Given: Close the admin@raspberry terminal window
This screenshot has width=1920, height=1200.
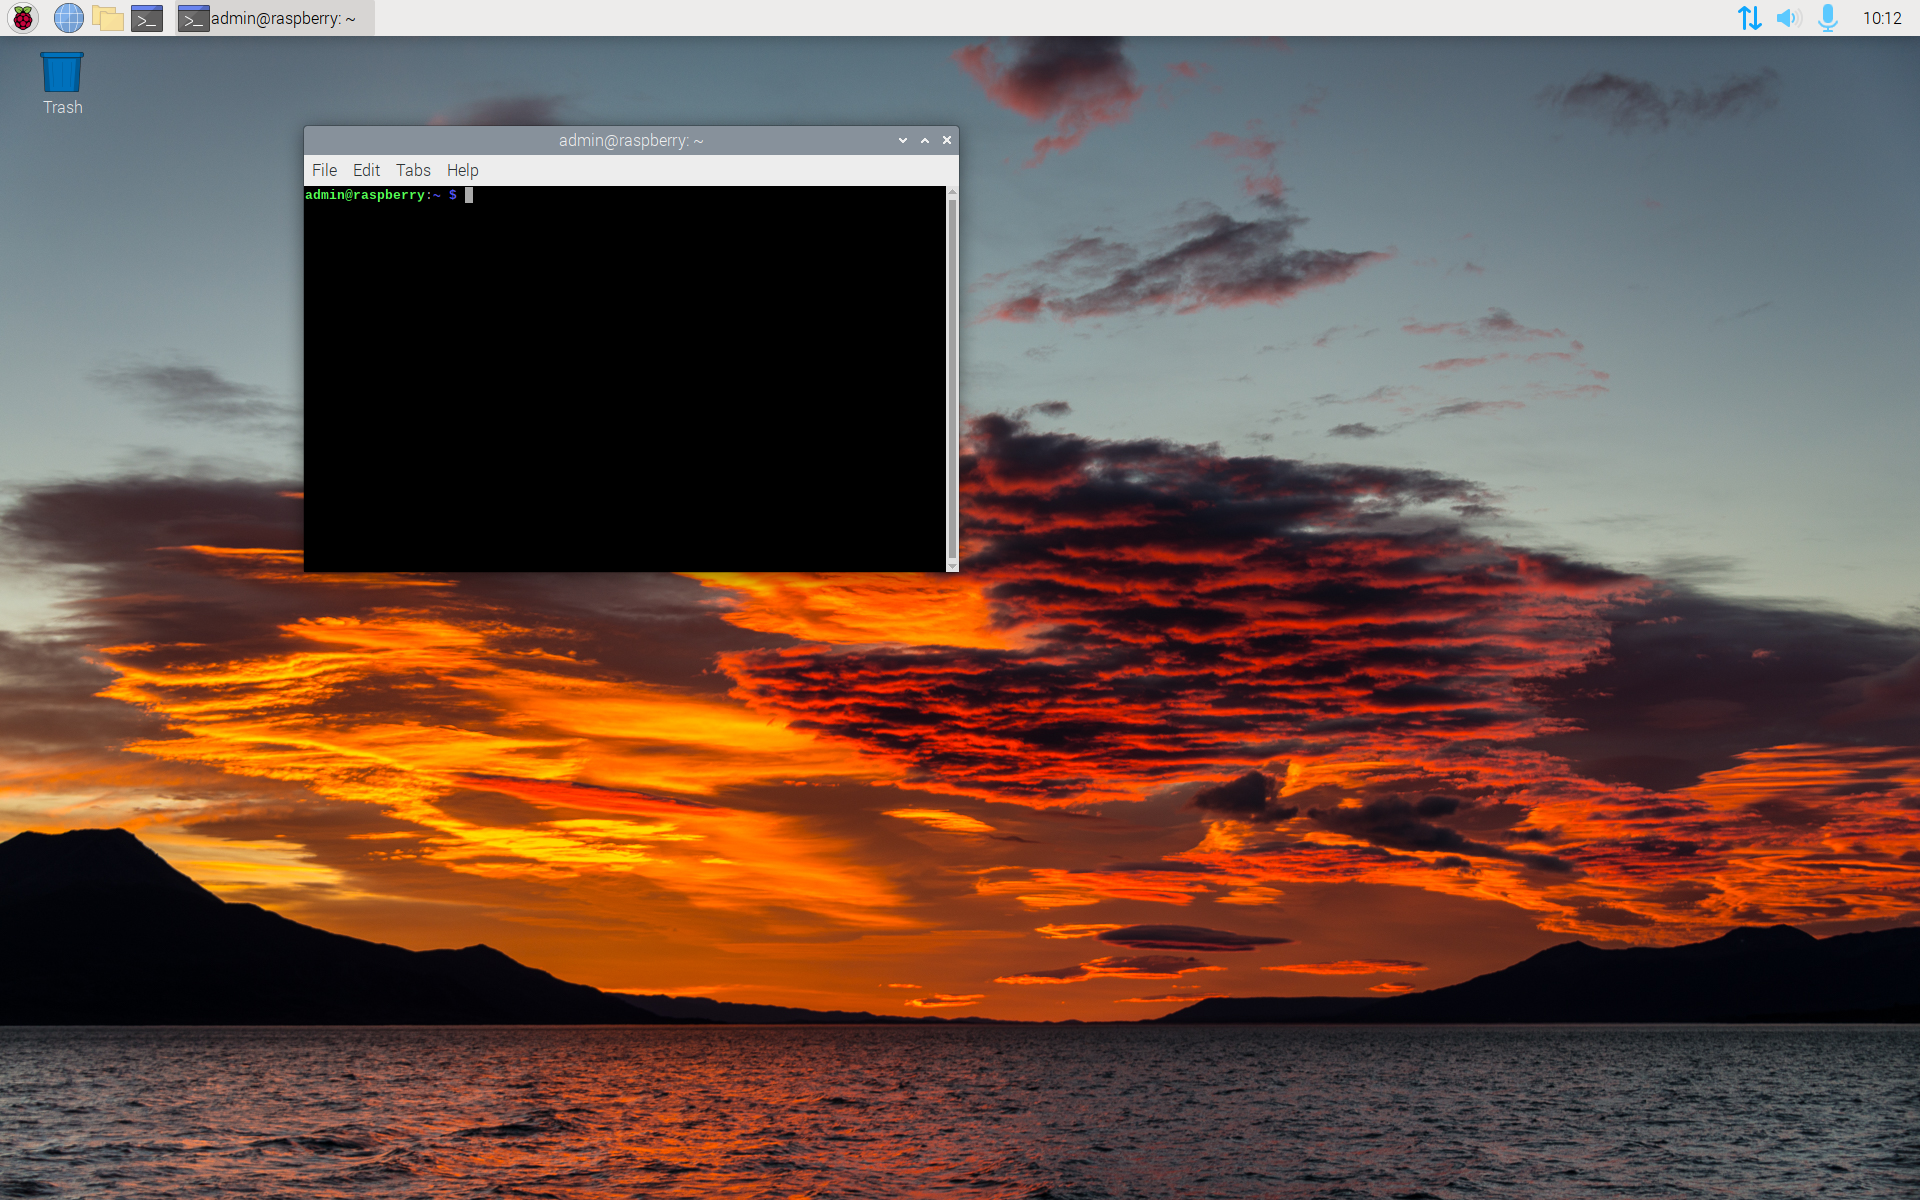Looking at the screenshot, I should [x=947, y=141].
